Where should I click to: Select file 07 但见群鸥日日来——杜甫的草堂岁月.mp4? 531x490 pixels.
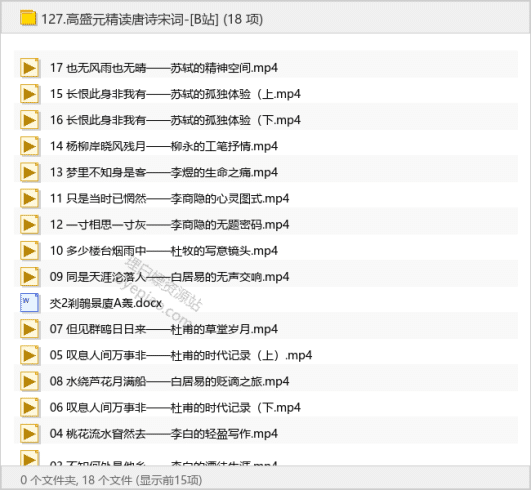point(164,329)
